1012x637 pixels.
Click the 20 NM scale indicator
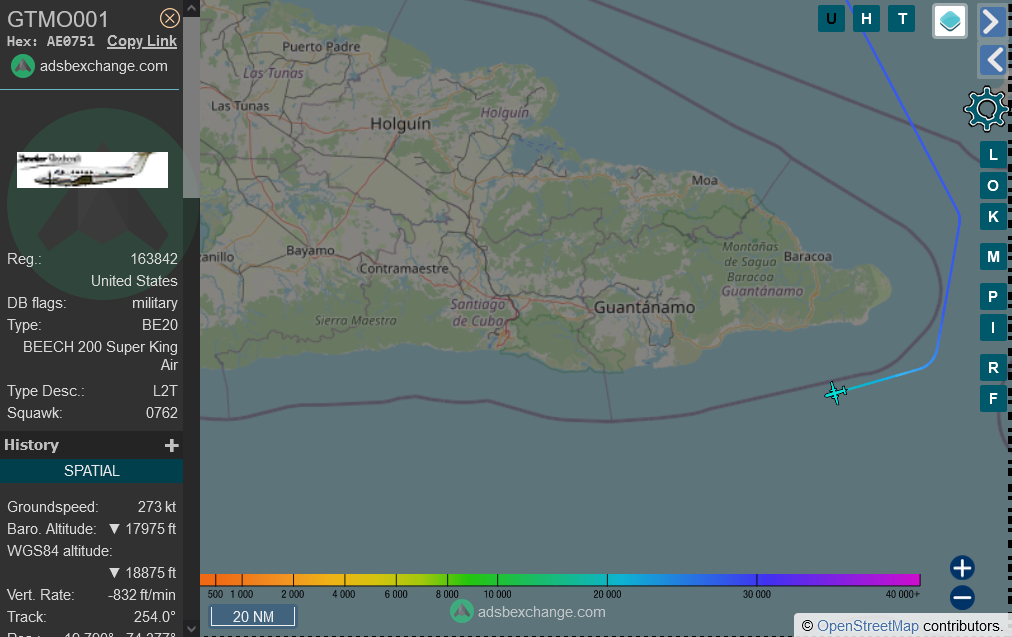pos(253,616)
